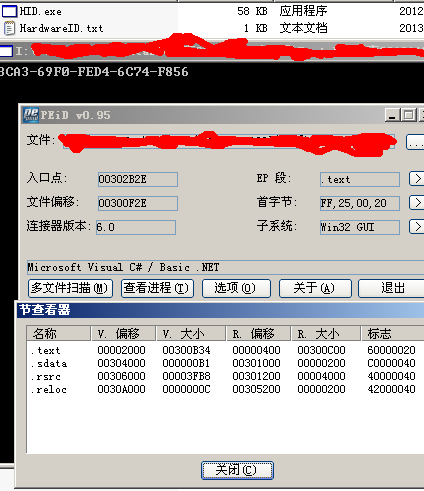The height and width of the screenshot is (491, 424).
Task: Select the .text section row
Action: 225,350
